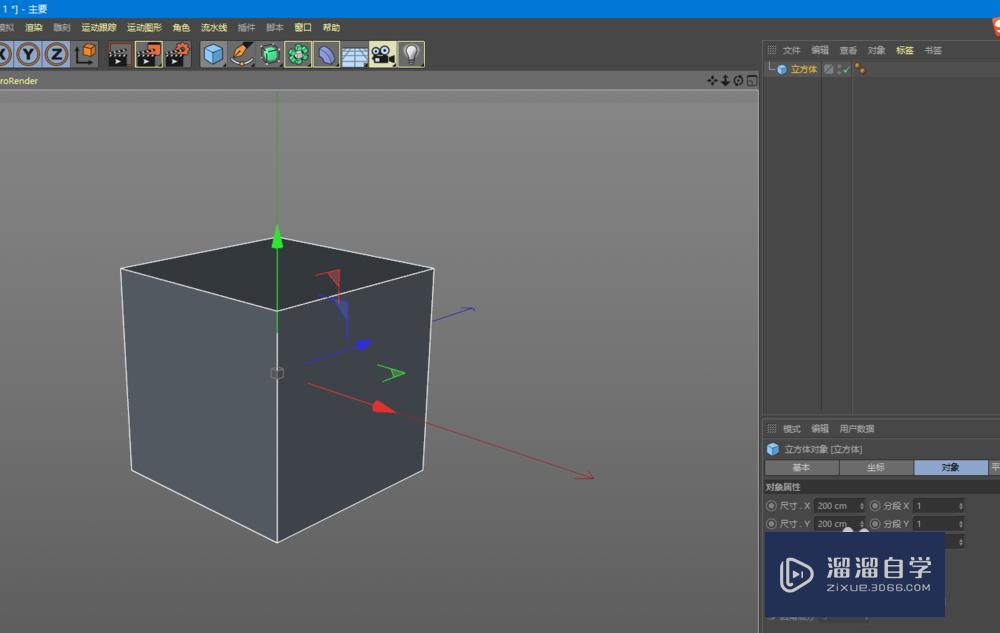
Task: Add a floor environment grid icon
Action: (x=355, y=54)
